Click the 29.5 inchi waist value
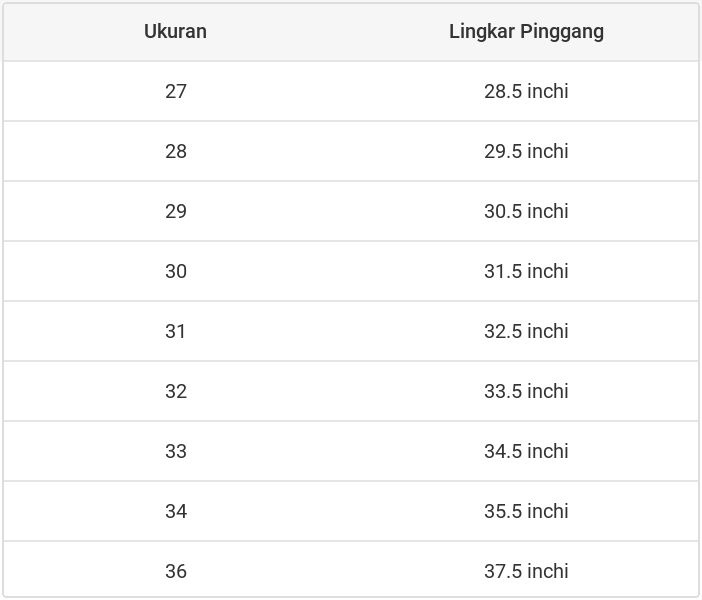 pos(526,151)
